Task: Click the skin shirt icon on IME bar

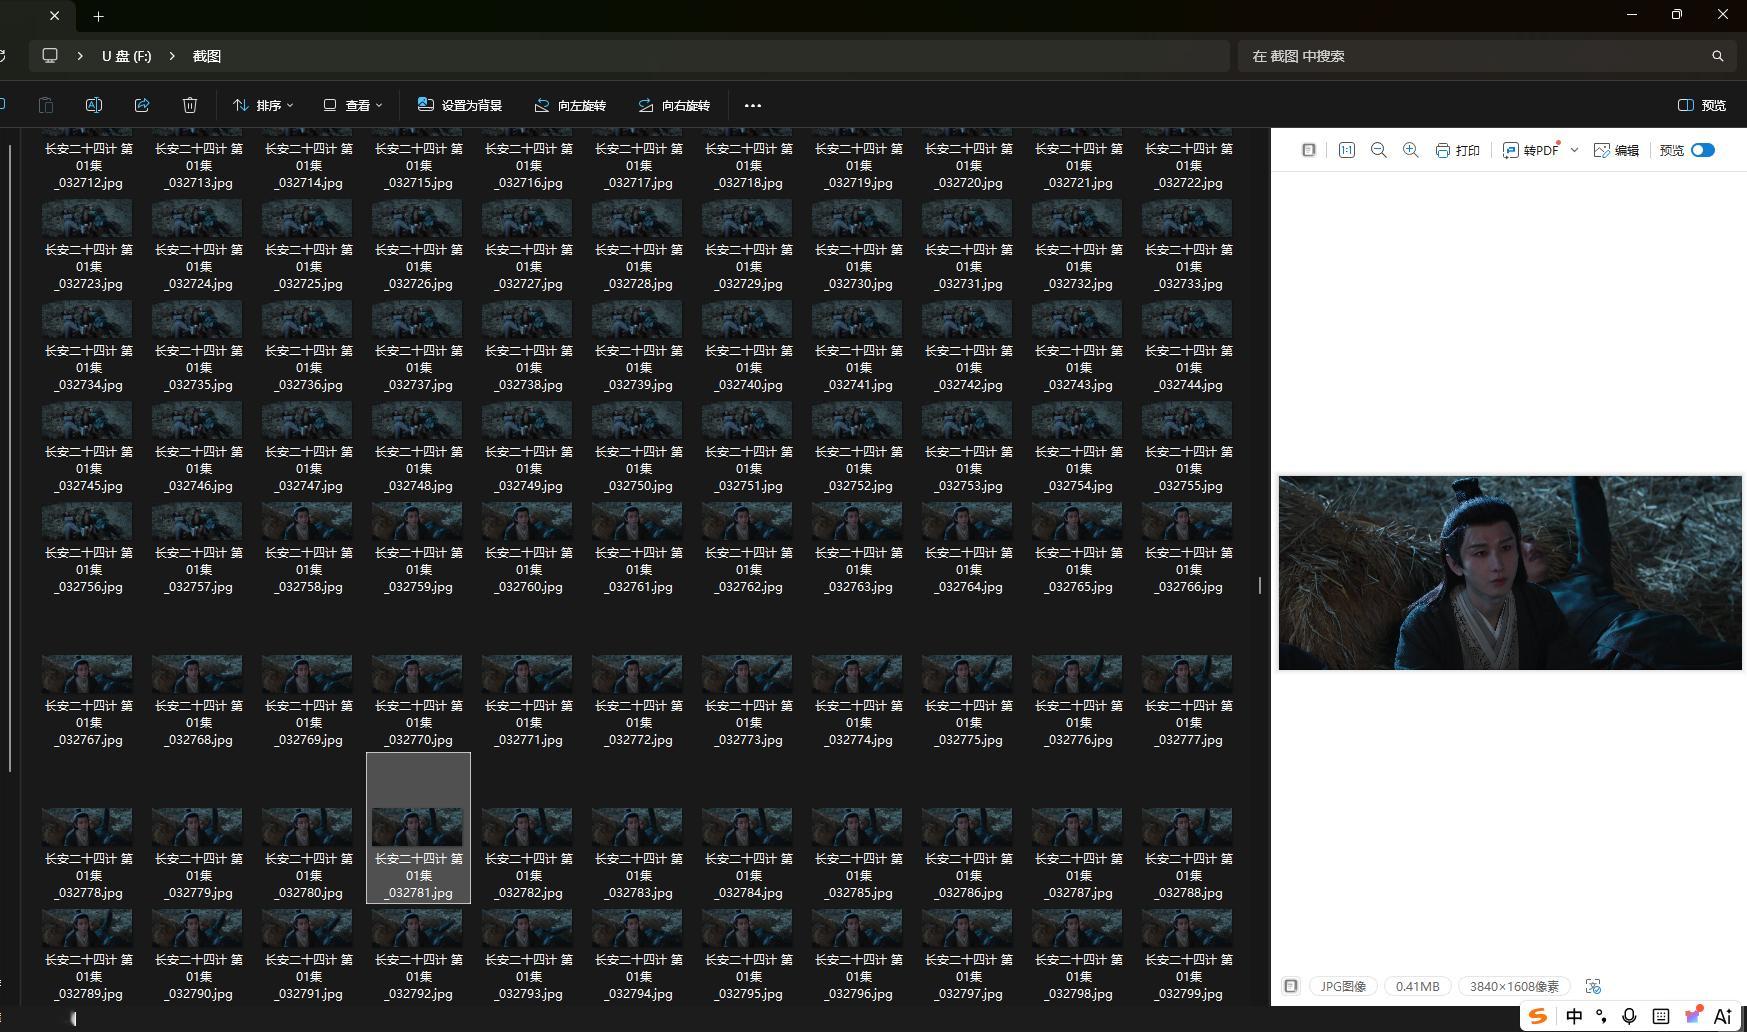Action: pos(1692,1016)
